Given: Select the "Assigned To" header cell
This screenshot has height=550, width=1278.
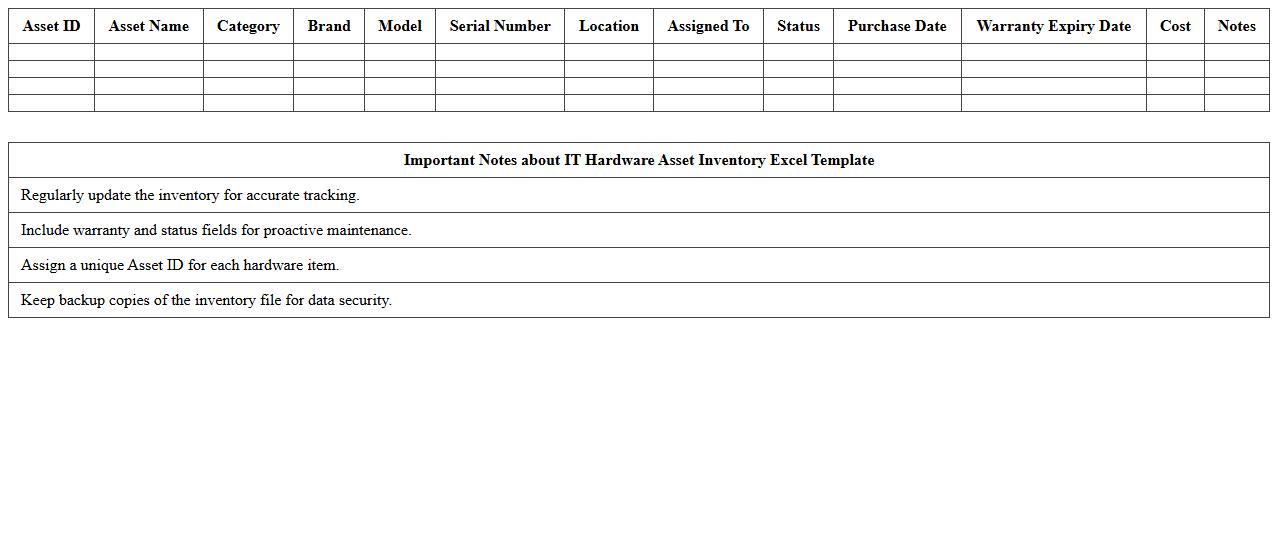Looking at the screenshot, I should (708, 26).
